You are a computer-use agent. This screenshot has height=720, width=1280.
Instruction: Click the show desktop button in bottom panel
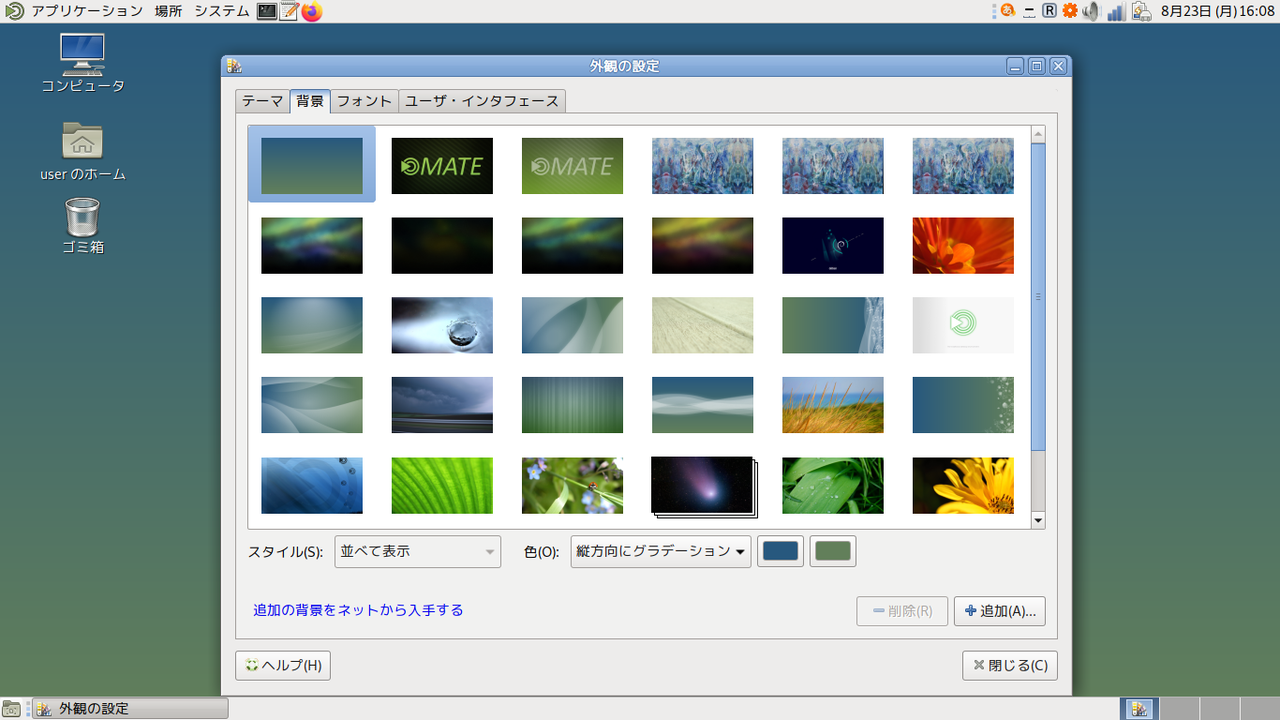[x=11, y=708]
